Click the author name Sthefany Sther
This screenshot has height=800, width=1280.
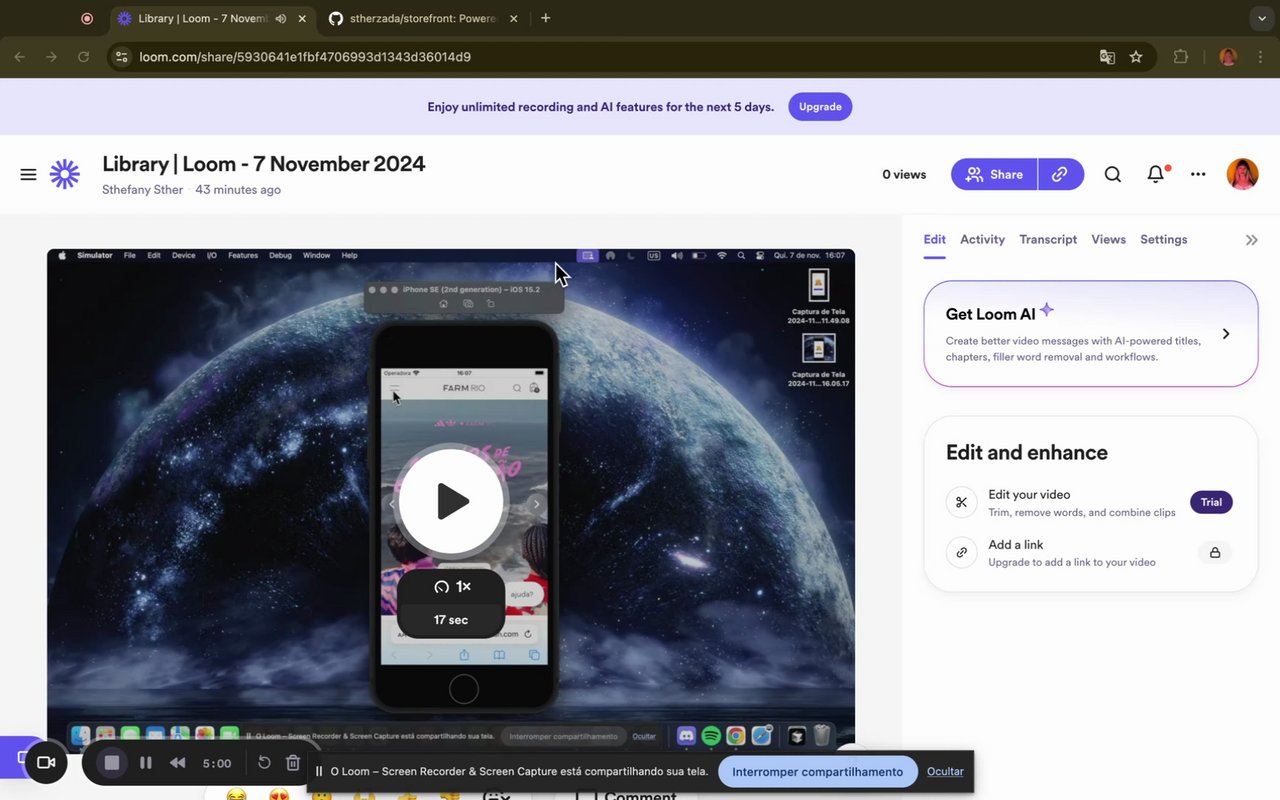coord(142,190)
